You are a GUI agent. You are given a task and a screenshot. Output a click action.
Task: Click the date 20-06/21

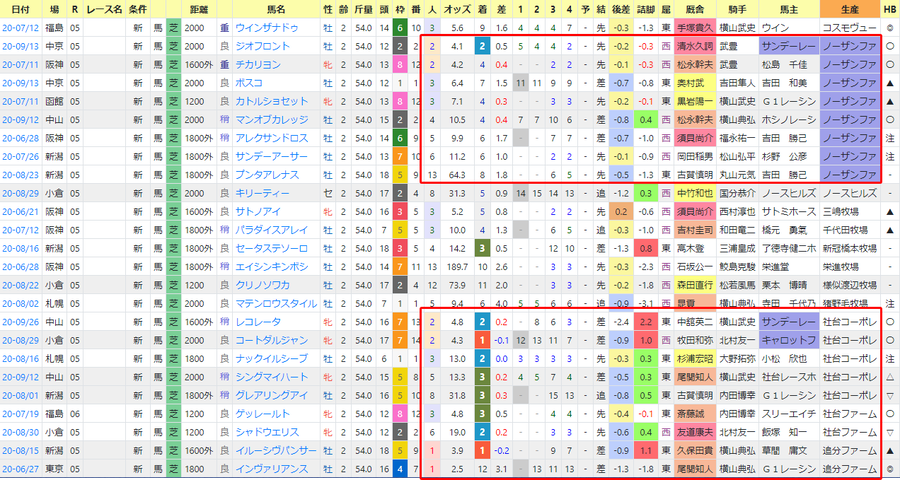click(20, 211)
